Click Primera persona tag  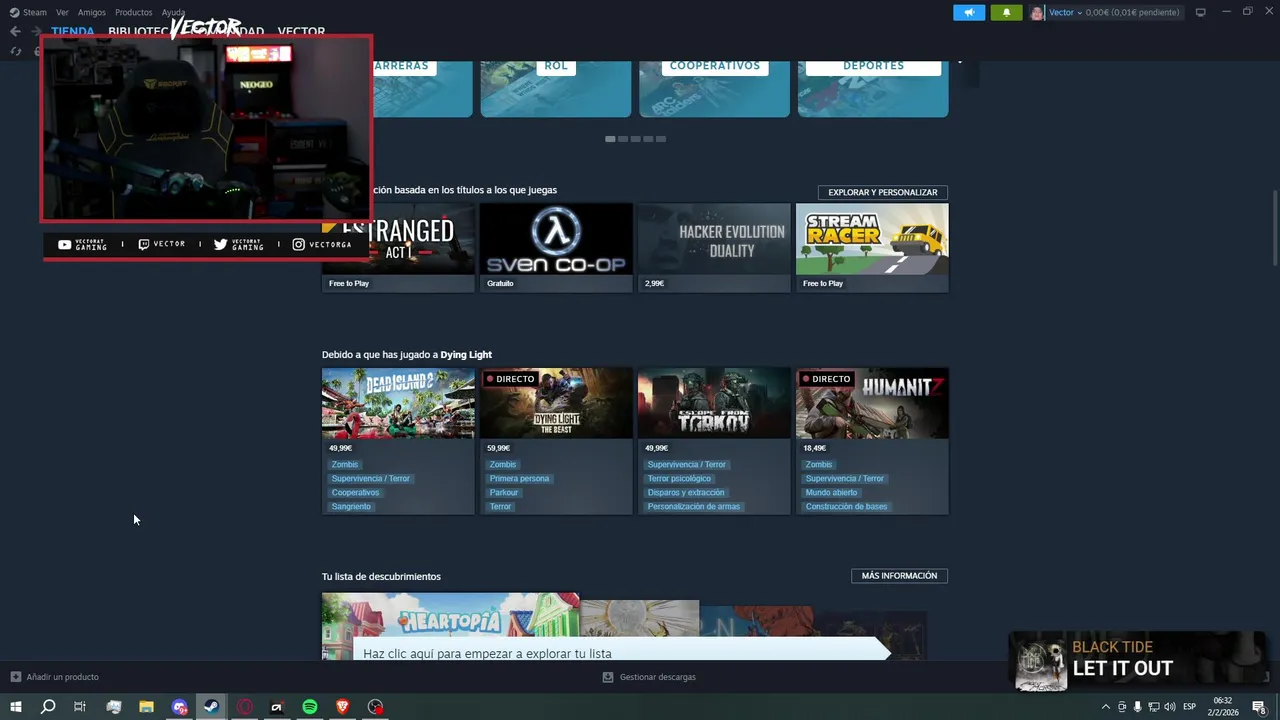pos(519,478)
